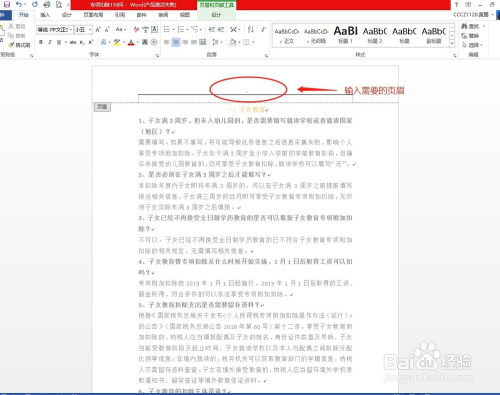Toggle Align Right

coord(185,42)
